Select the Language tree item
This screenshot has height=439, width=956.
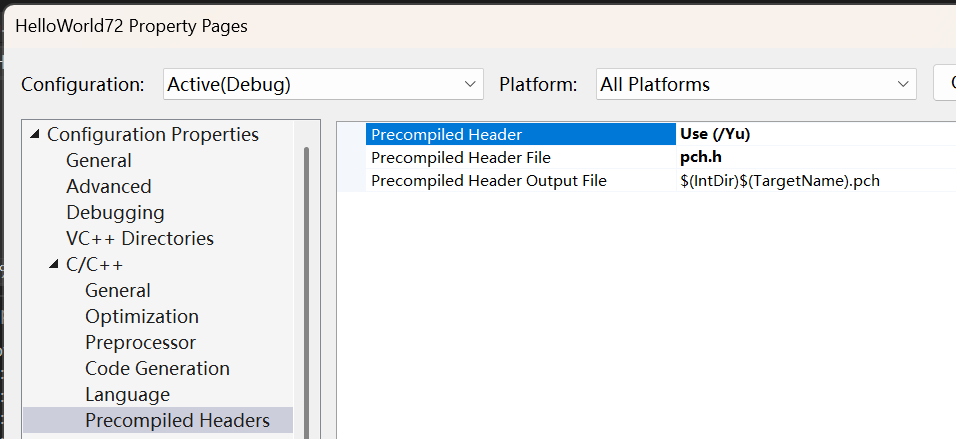127,395
